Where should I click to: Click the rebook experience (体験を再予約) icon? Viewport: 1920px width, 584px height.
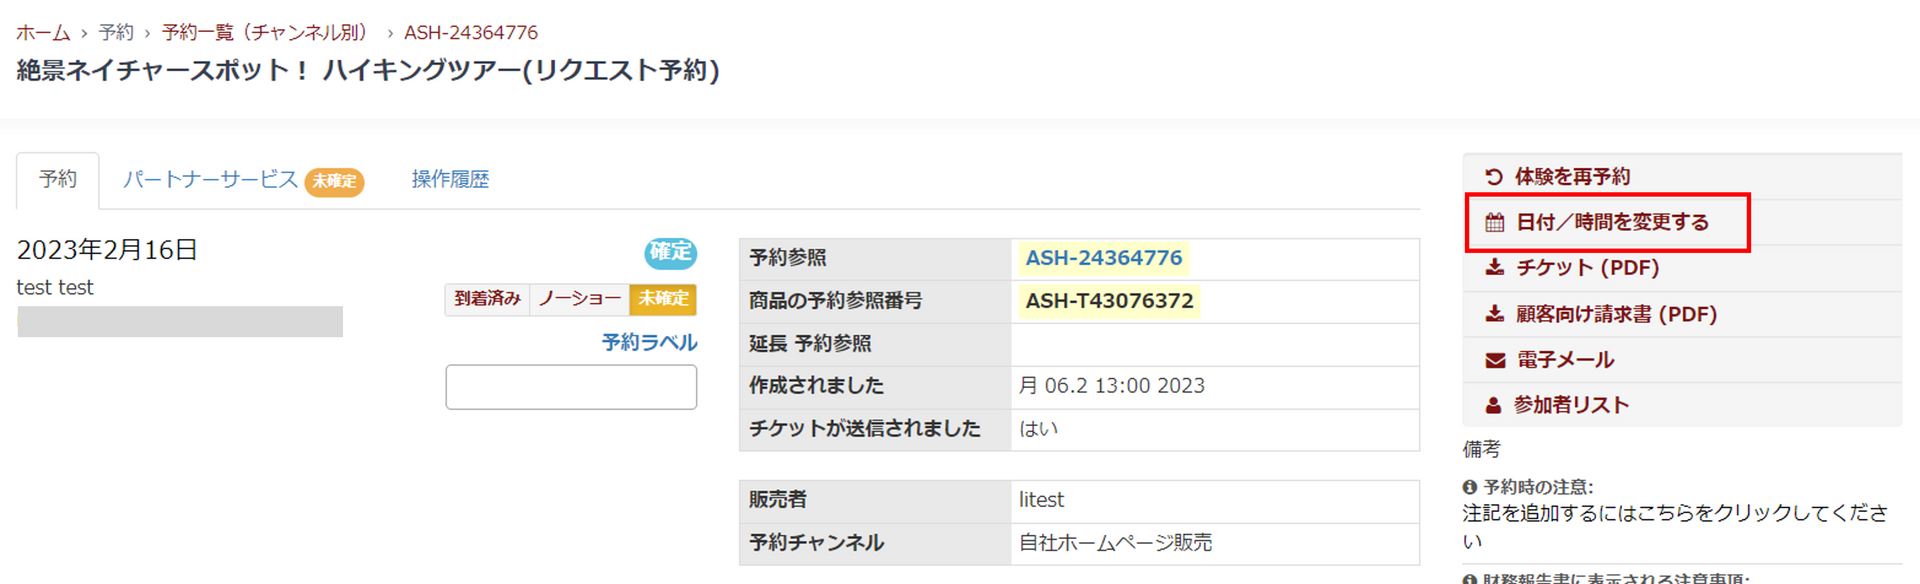[1494, 177]
